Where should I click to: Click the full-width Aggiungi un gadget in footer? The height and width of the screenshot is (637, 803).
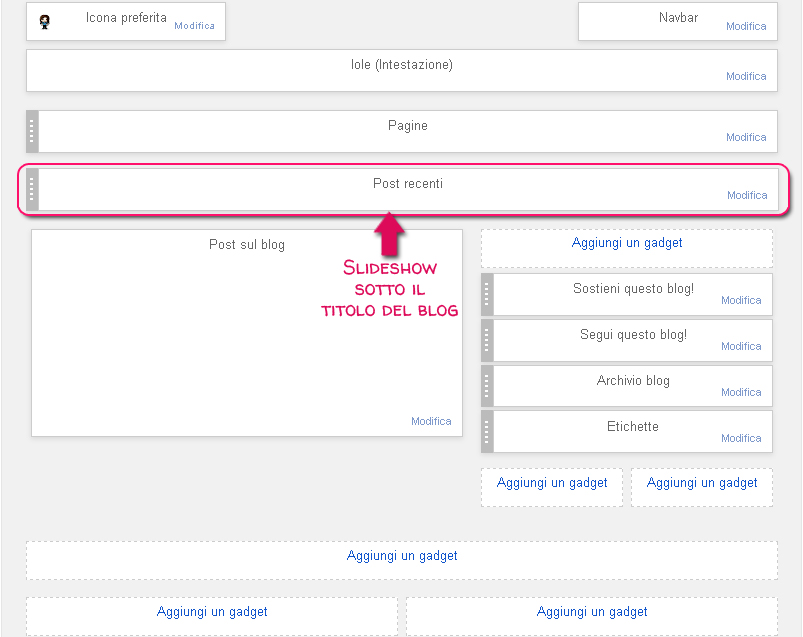[402, 556]
